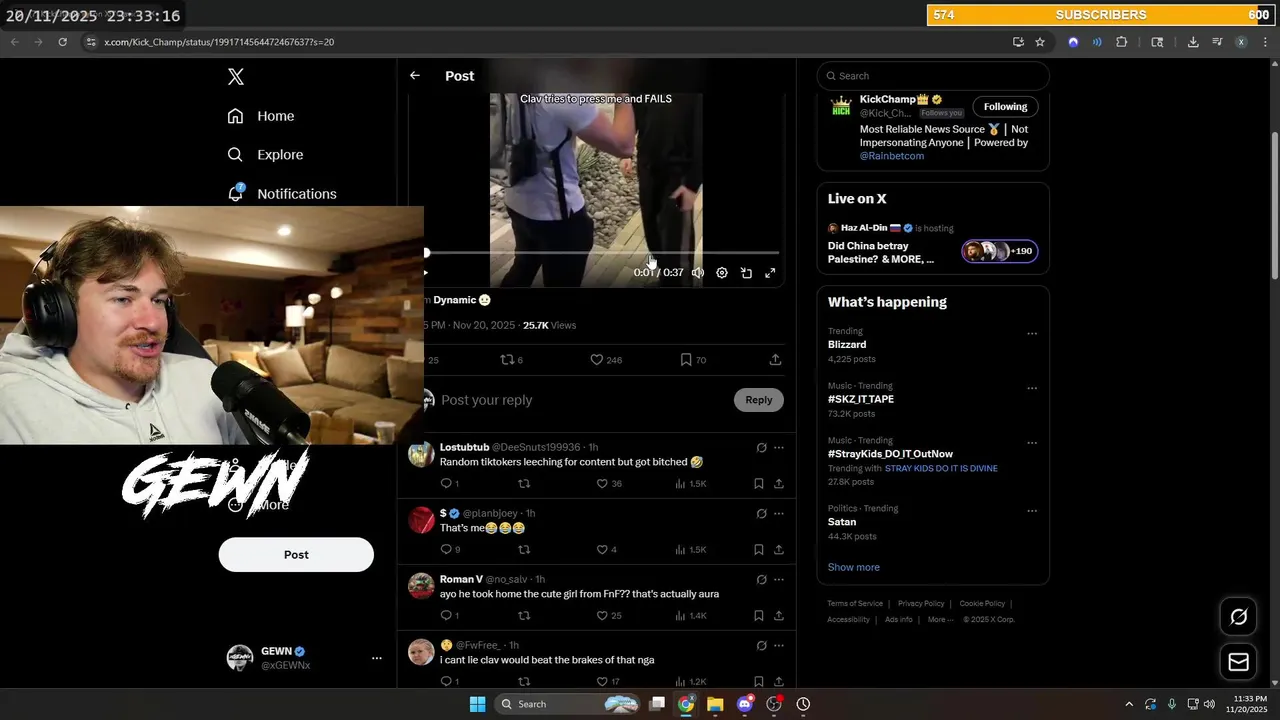Click the X logo in the sidebar
The width and height of the screenshot is (1280, 720).
236,77
